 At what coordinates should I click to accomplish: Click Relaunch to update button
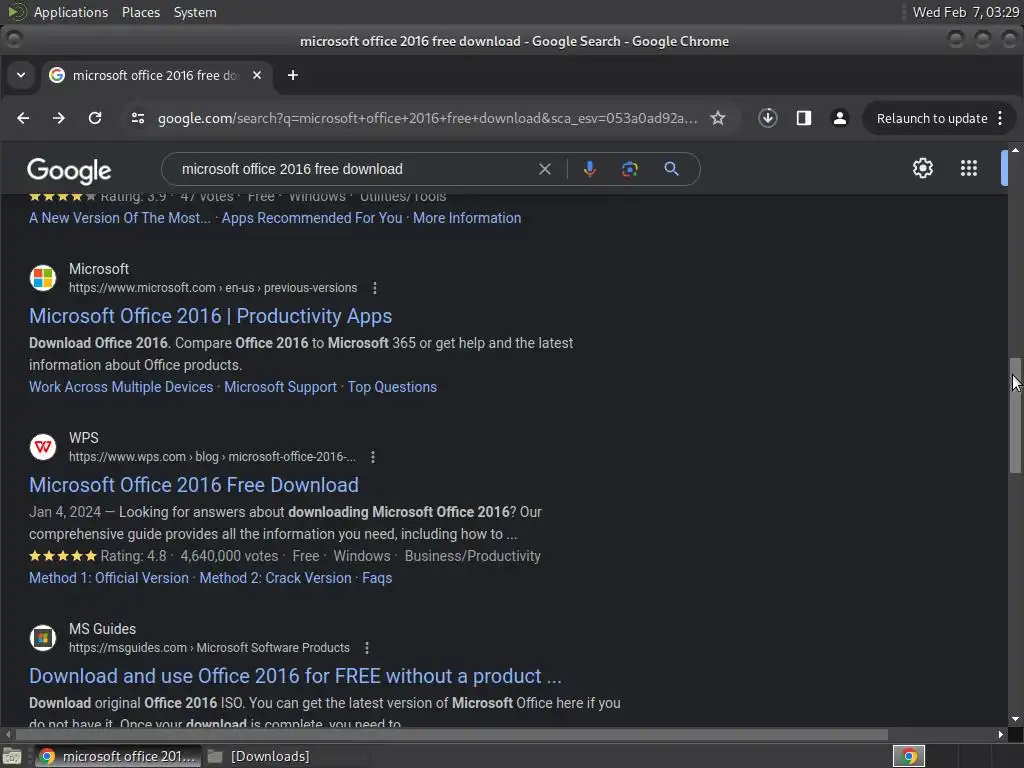[x=931, y=118]
